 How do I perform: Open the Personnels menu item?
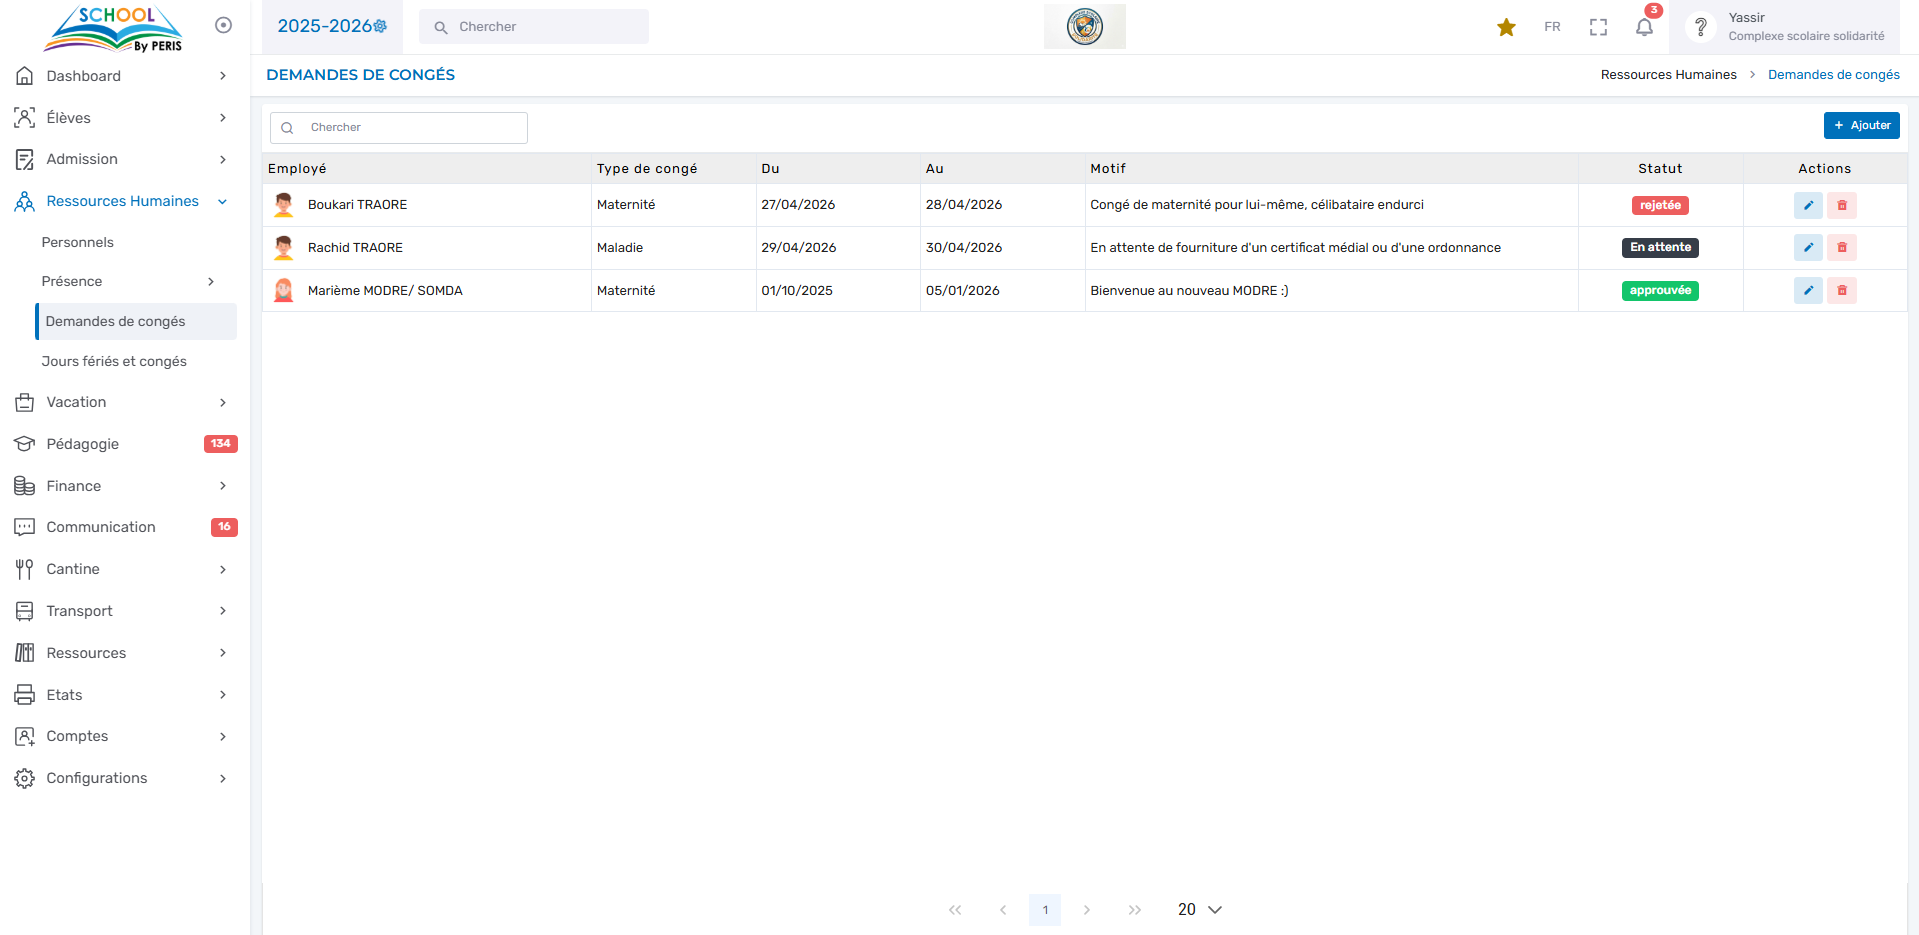(x=78, y=242)
